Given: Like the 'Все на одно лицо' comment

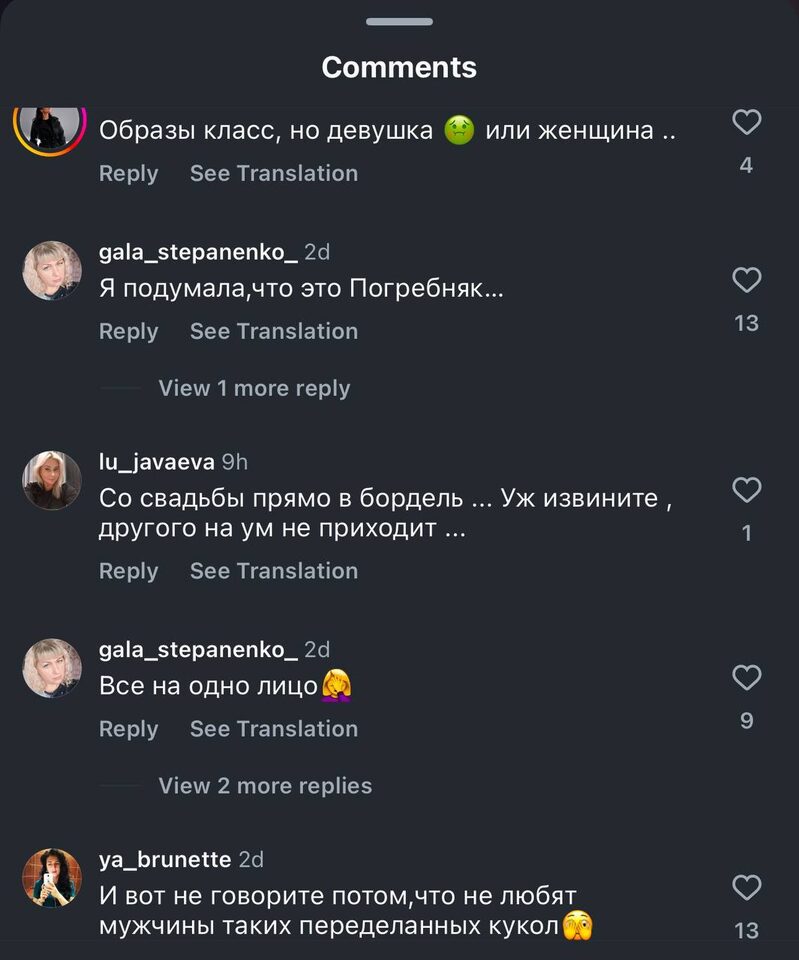Looking at the screenshot, I should [x=747, y=679].
